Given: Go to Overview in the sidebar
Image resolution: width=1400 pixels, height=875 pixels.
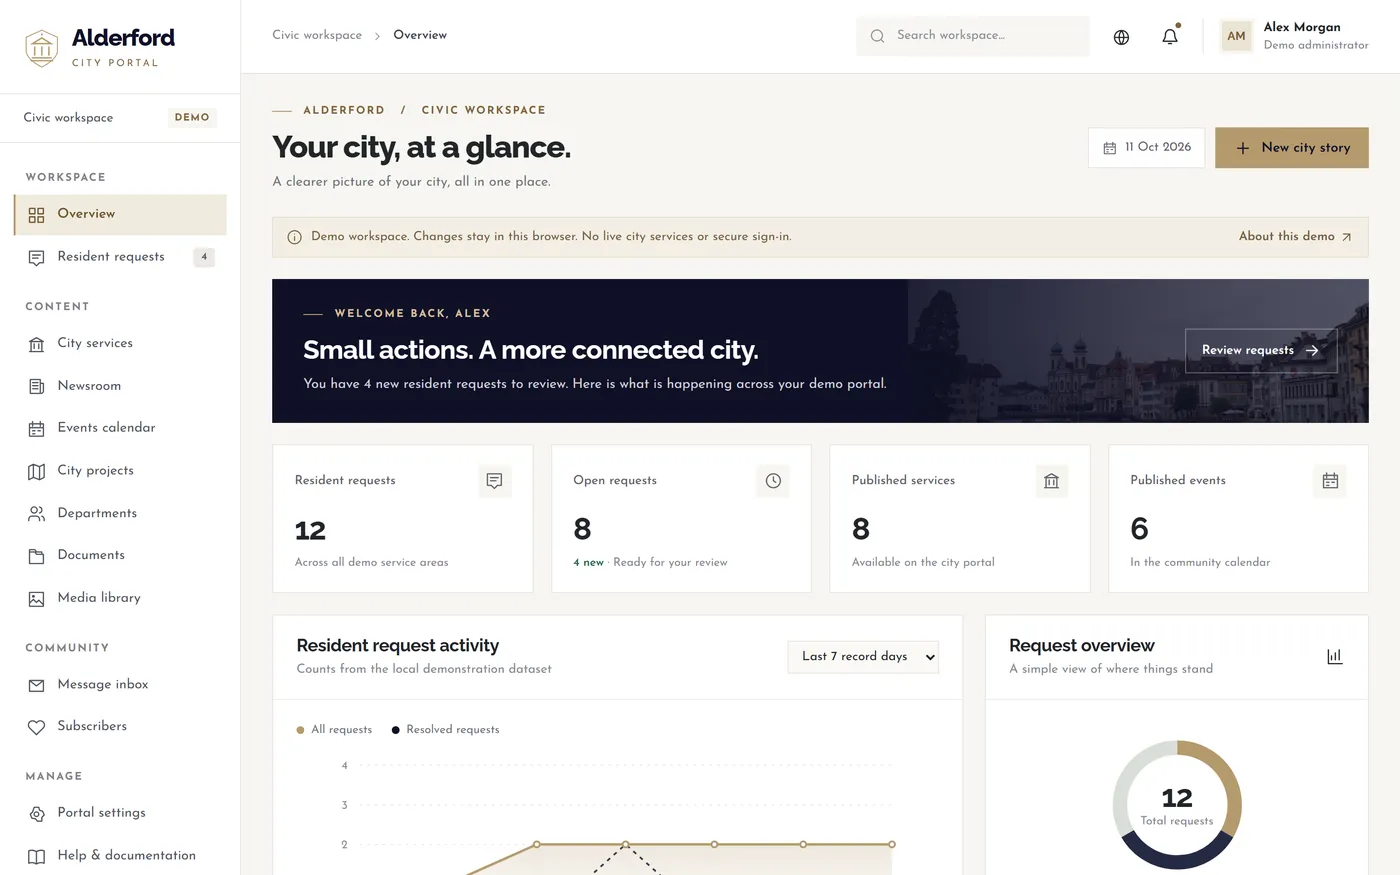Looking at the screenshot, I should pos(120,214).
